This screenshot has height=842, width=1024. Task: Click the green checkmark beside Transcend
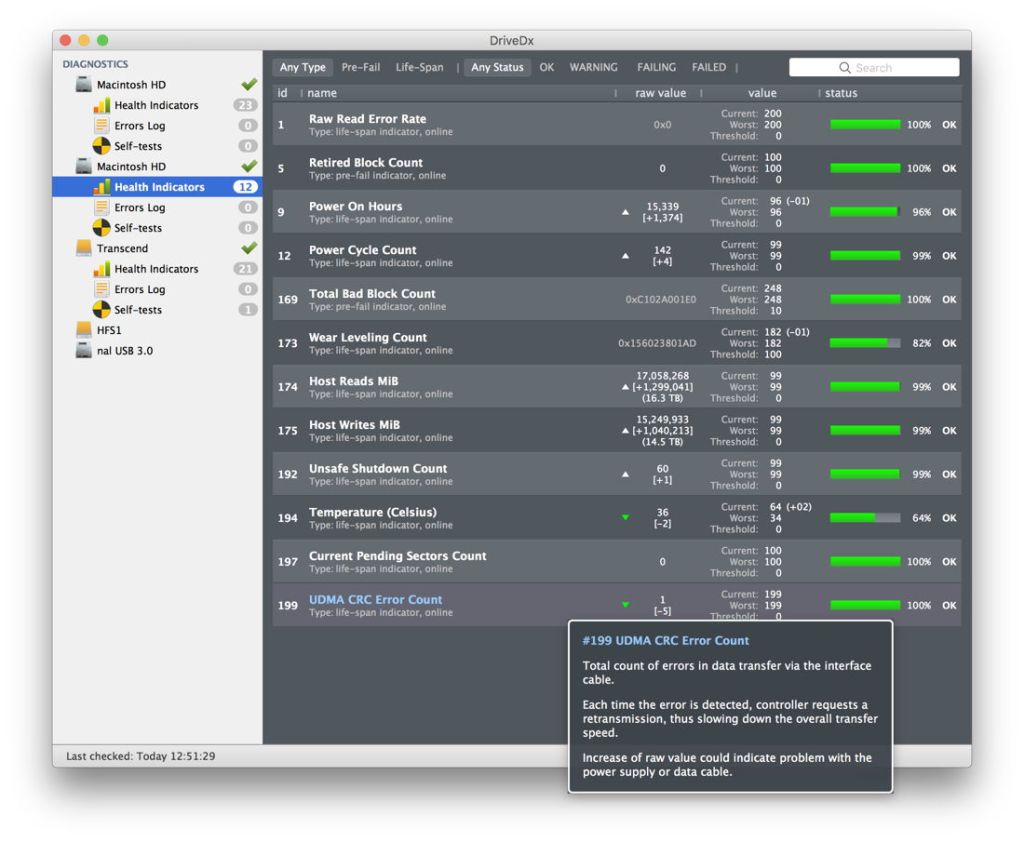click(249, 248)
